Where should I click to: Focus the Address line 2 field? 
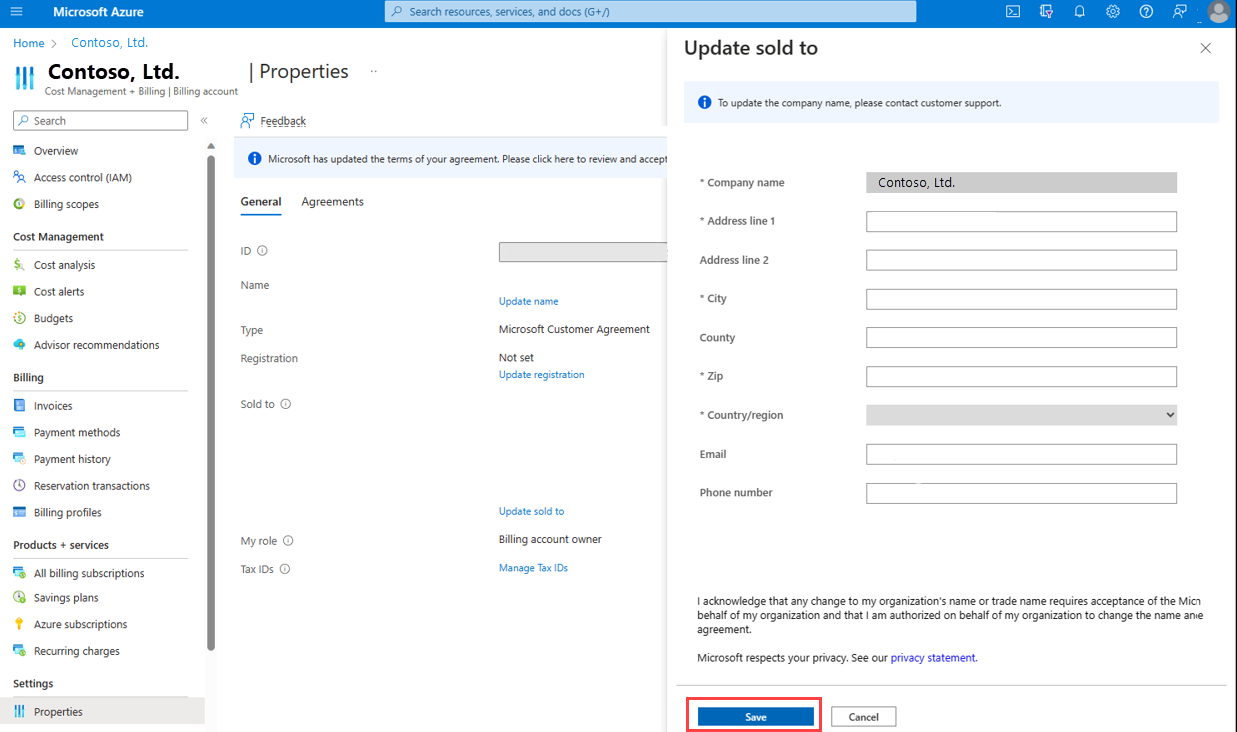pos(1021,260)
